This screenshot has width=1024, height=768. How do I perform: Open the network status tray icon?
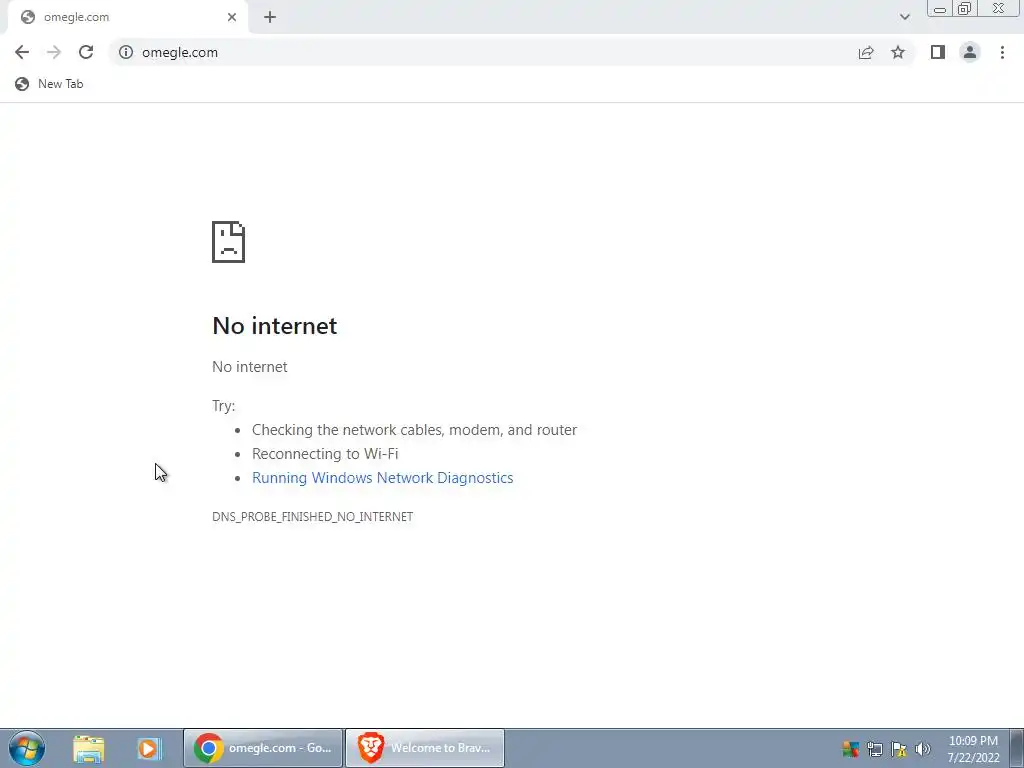click(x=875, y=749)
